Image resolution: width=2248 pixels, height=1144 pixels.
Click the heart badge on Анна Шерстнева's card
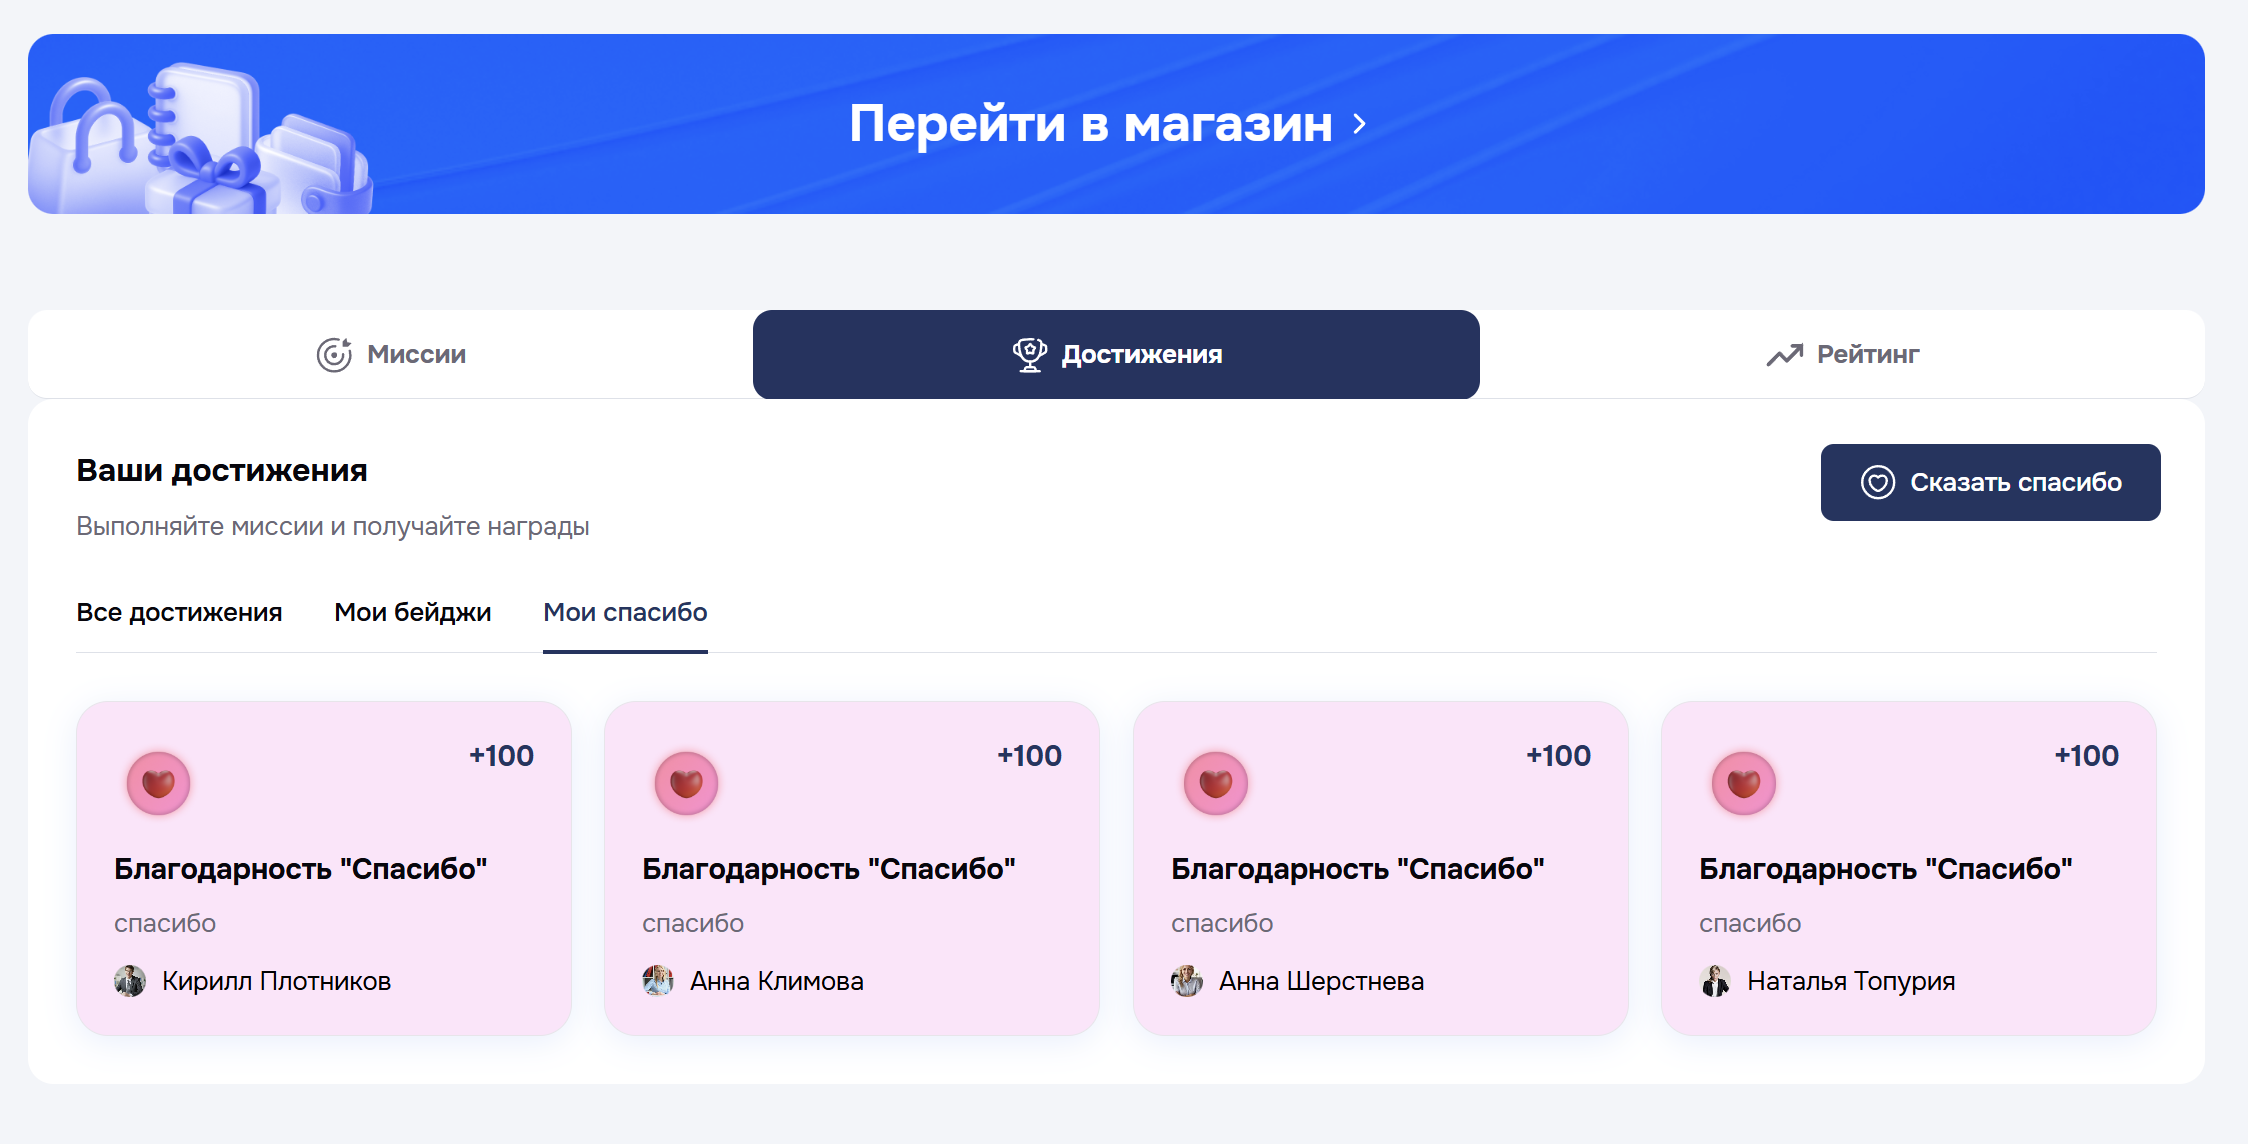pos(1215,783)
